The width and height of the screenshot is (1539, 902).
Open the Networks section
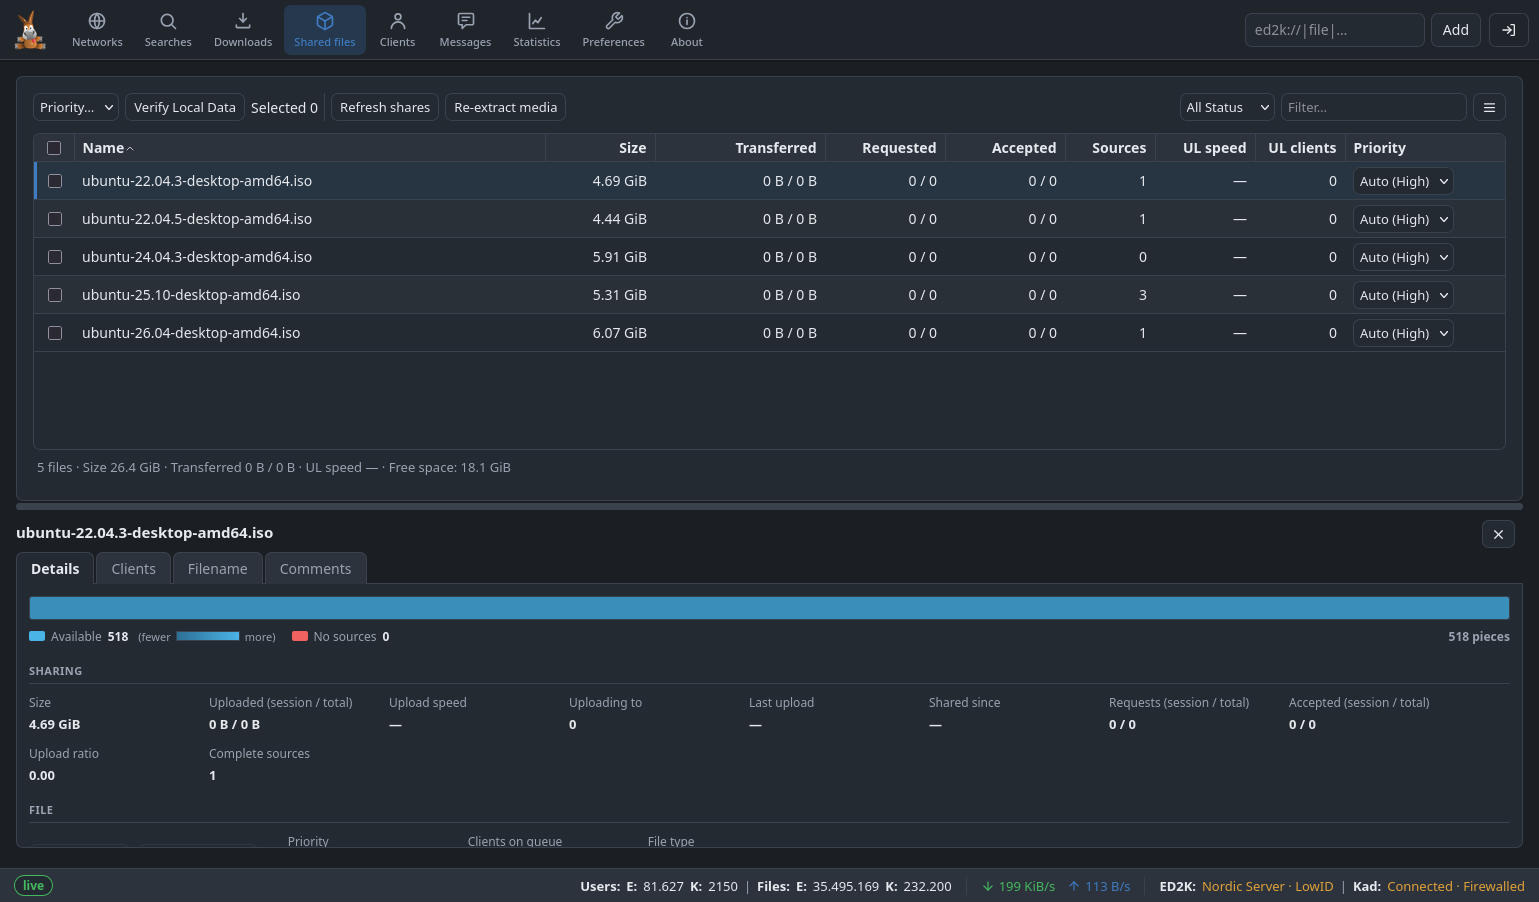pos(97,30)
